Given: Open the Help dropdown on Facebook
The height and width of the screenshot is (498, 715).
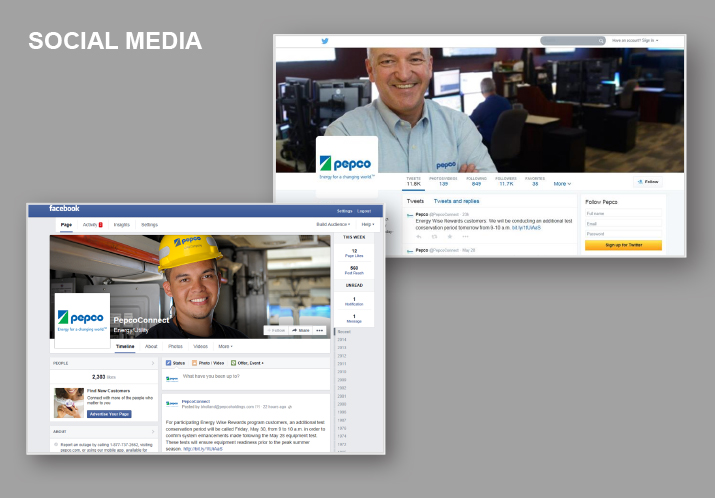Looking at the screenshot, I should pyautogui.click(x=368, y=224).
